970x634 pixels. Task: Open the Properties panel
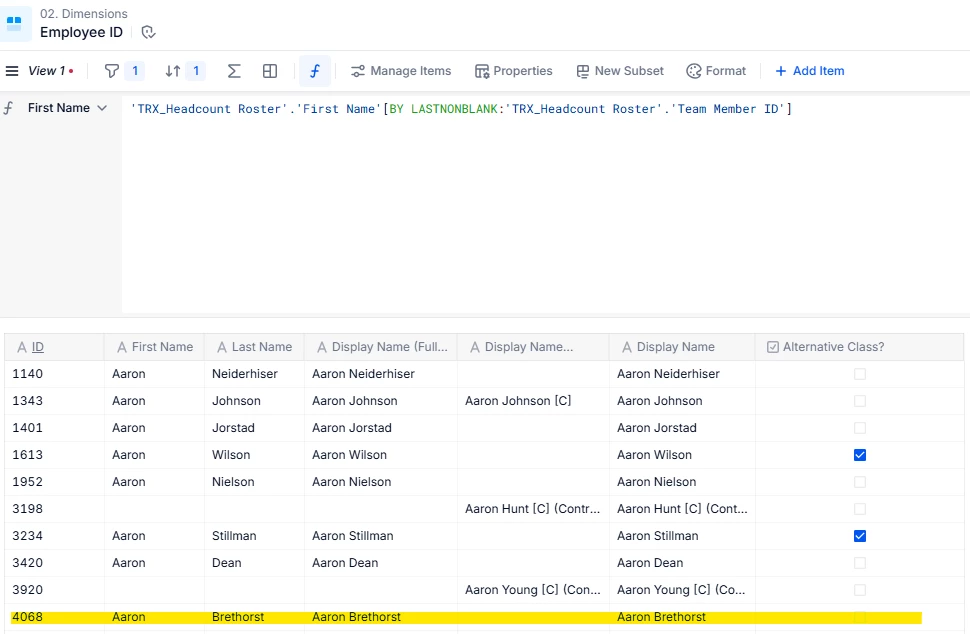tap(513, 71)
